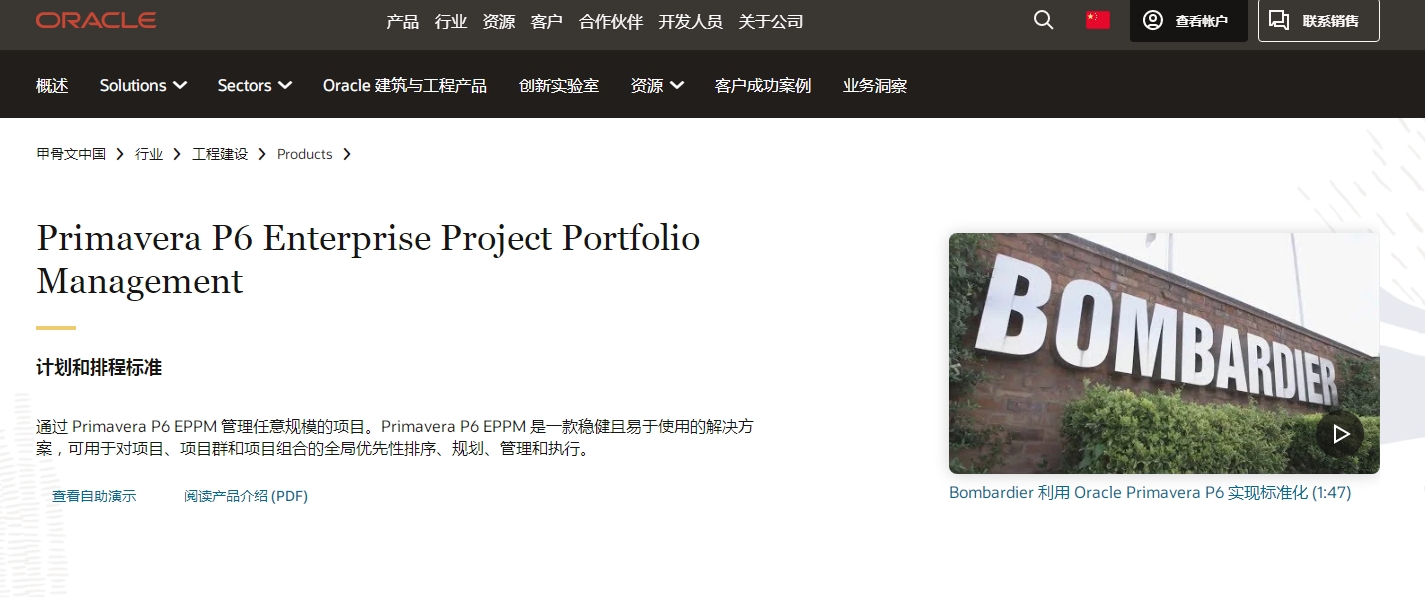Select the 概述 tab
The height and width of the screenshot is (597, 1425).
point(52,86)
